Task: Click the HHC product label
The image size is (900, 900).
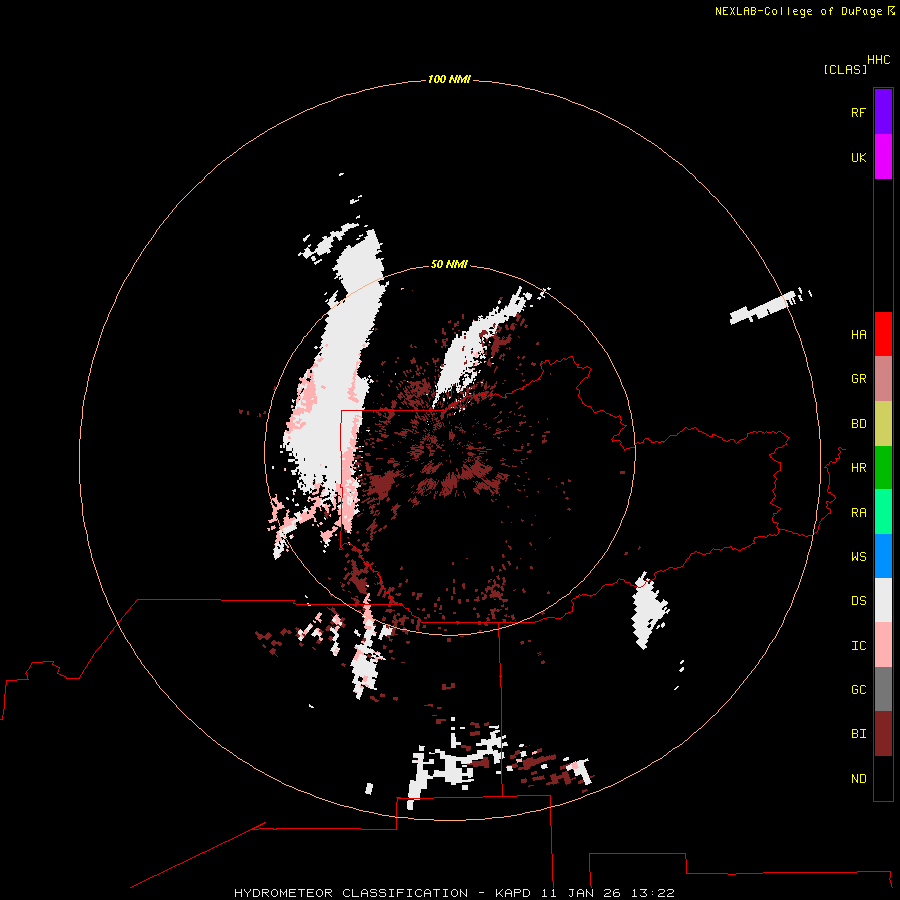Action: click(x=878, y=60)
